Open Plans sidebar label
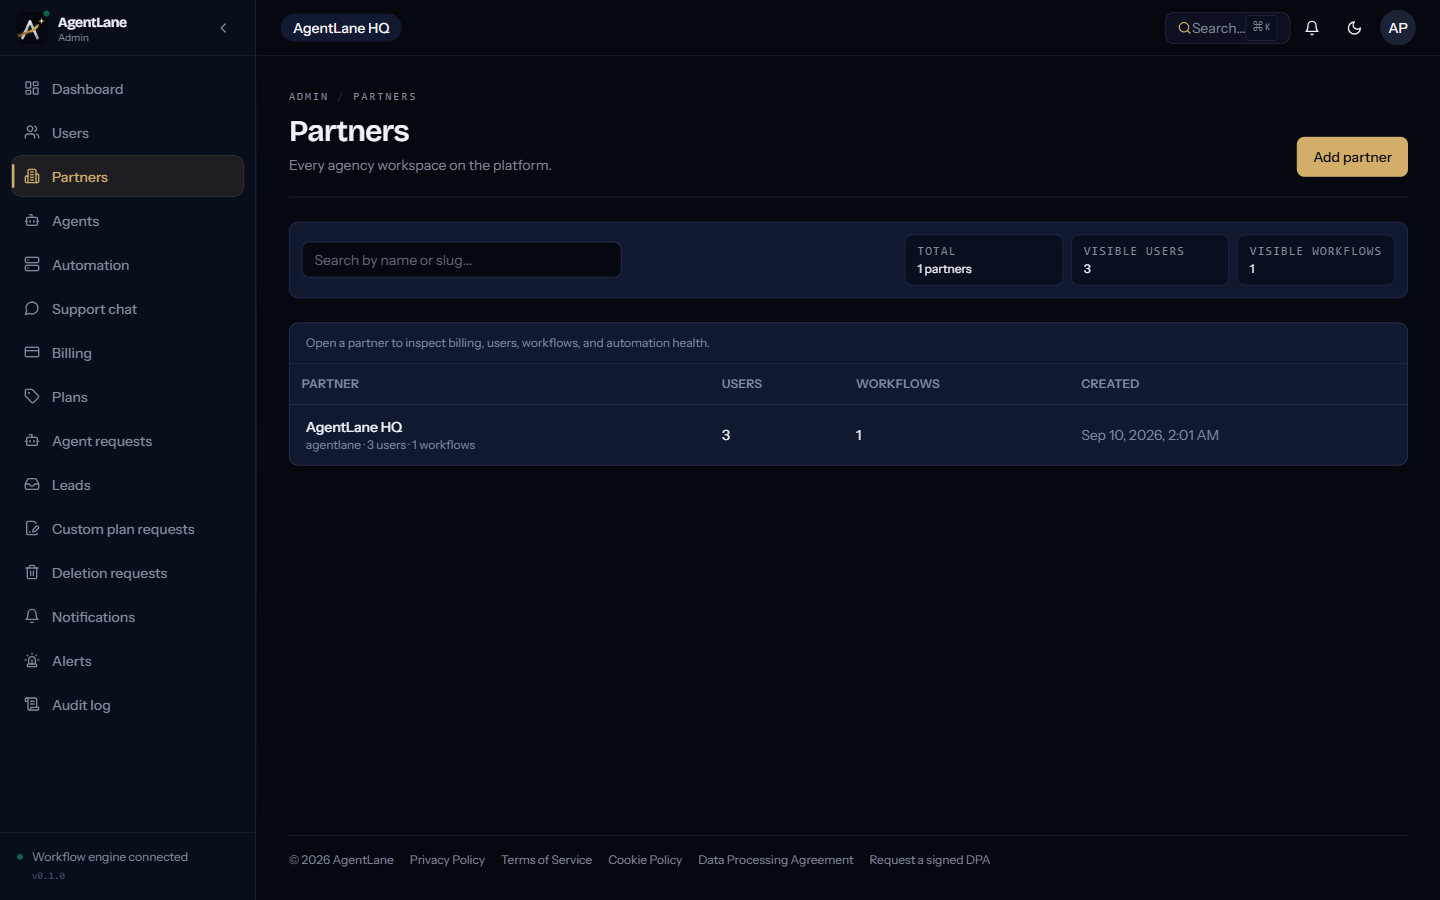Screen dimensions: 1440x900 coord(70,397)
